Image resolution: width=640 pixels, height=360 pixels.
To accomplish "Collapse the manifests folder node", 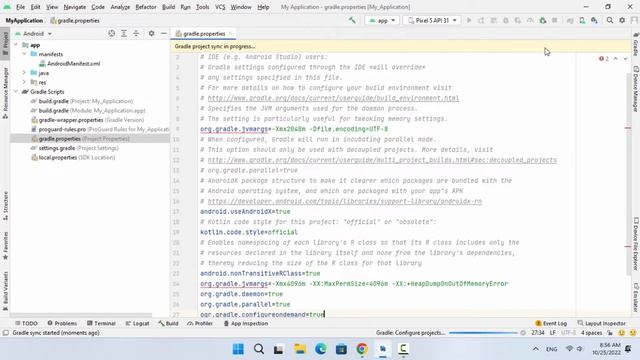I will (24, 54).
